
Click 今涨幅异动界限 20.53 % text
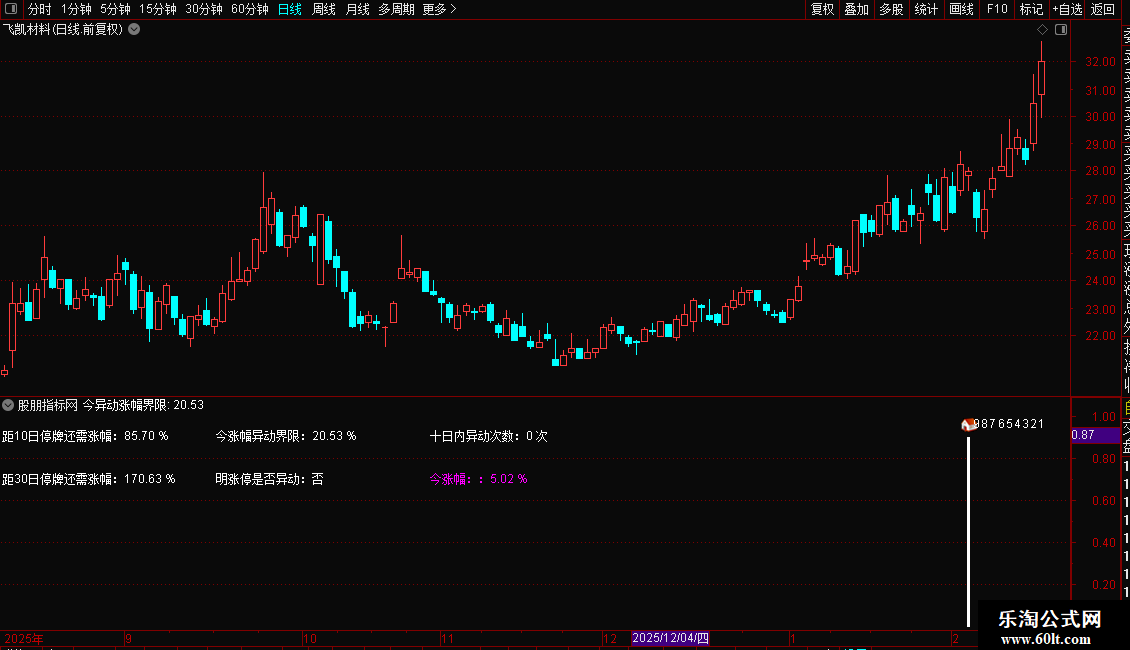[x=285, y=436]
